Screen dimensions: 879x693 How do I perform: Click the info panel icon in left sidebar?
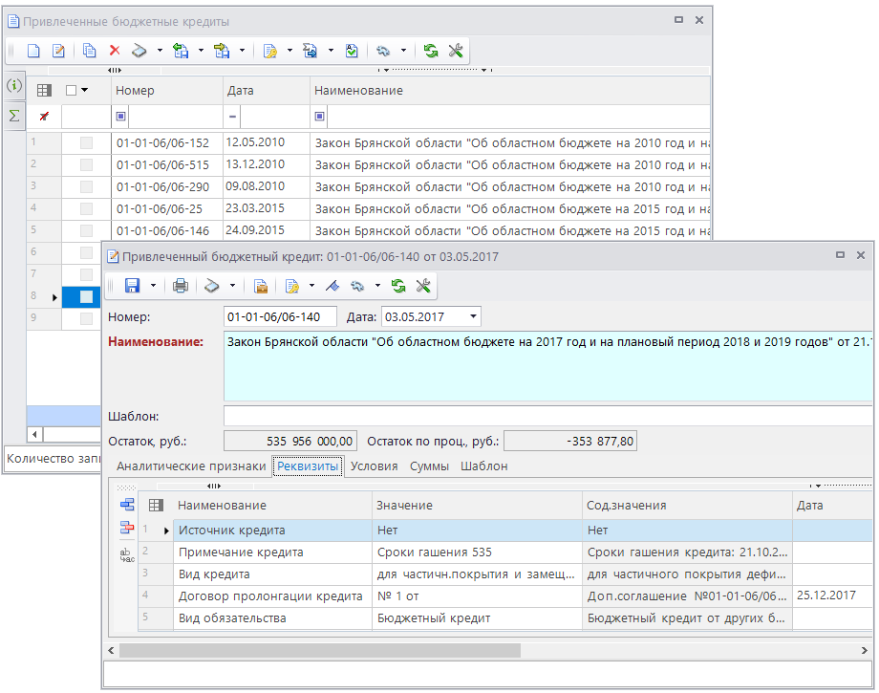pos(14,86)
